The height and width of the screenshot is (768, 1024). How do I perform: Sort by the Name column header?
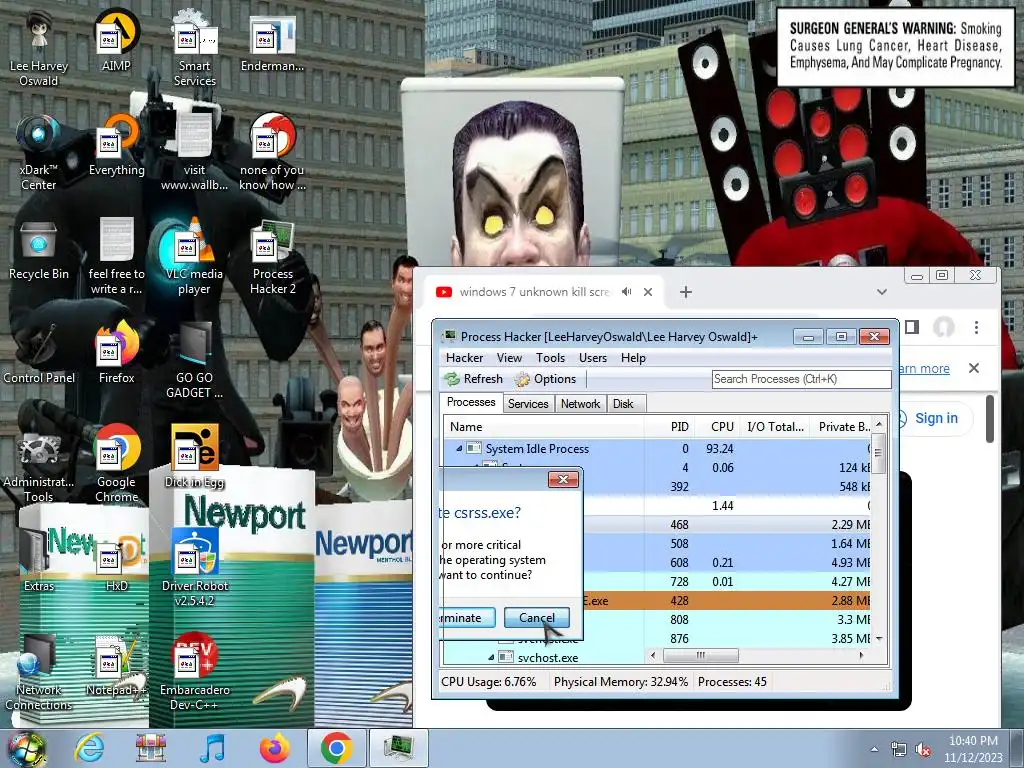545,426
